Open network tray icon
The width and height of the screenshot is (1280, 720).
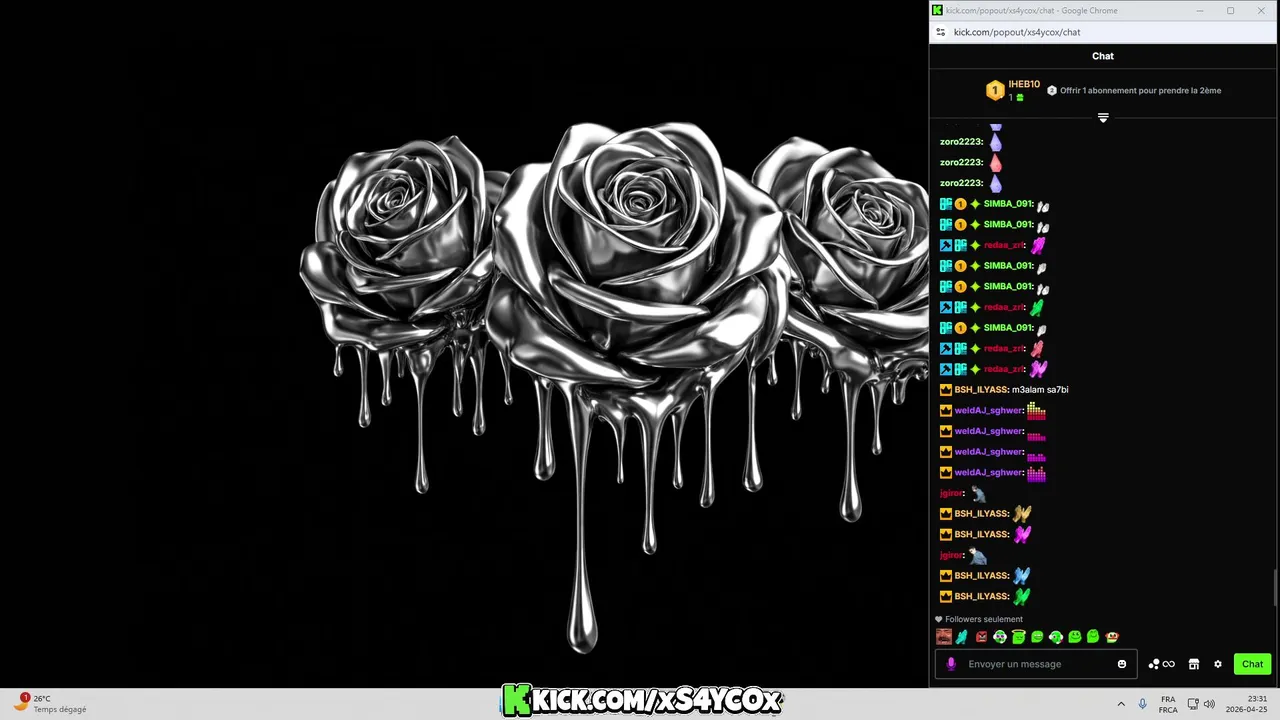pyautogui.click(x=1193, y=704)
